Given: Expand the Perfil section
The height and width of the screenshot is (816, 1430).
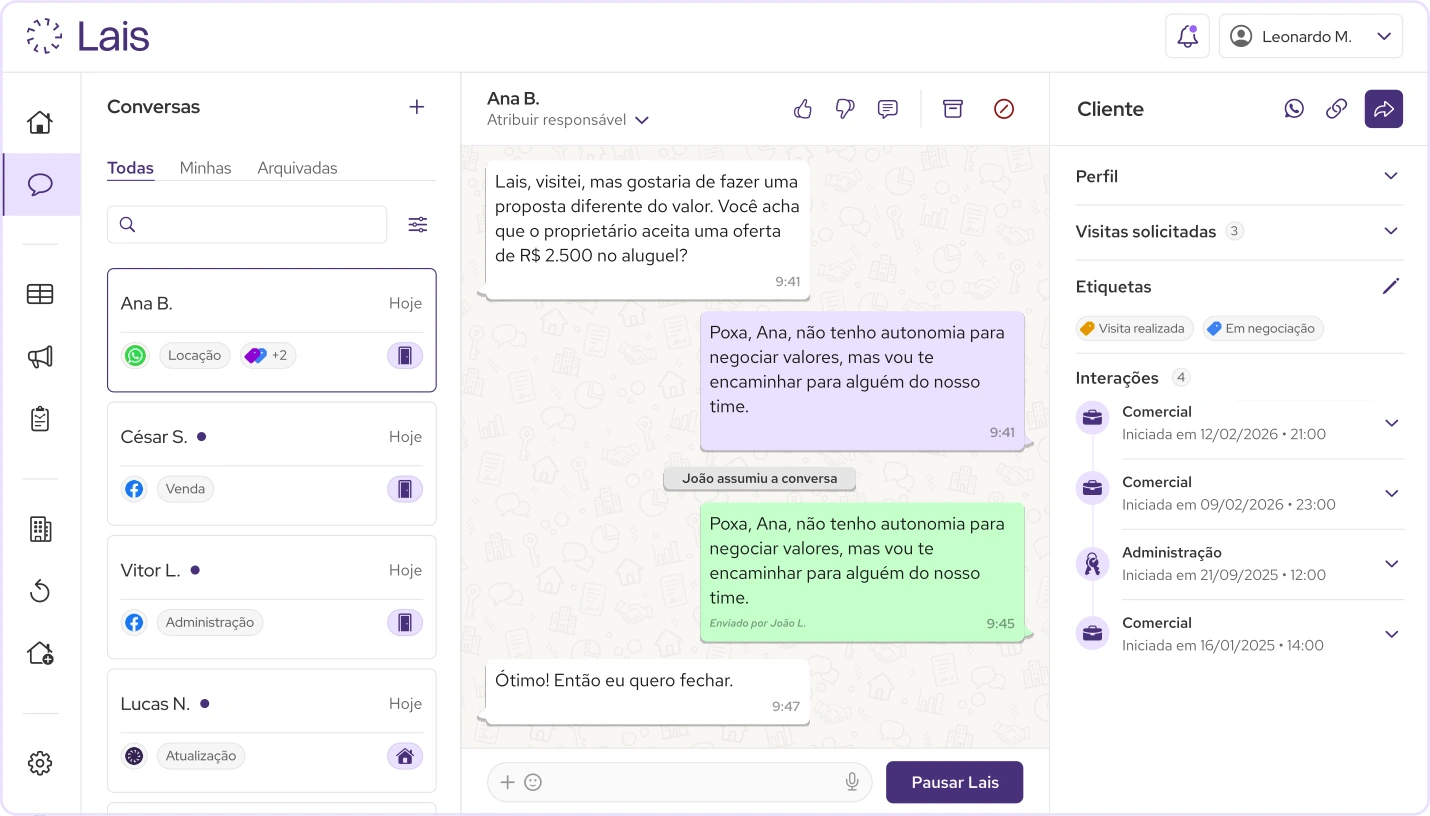Looking at the screenshot, I should pos(1239,177).
